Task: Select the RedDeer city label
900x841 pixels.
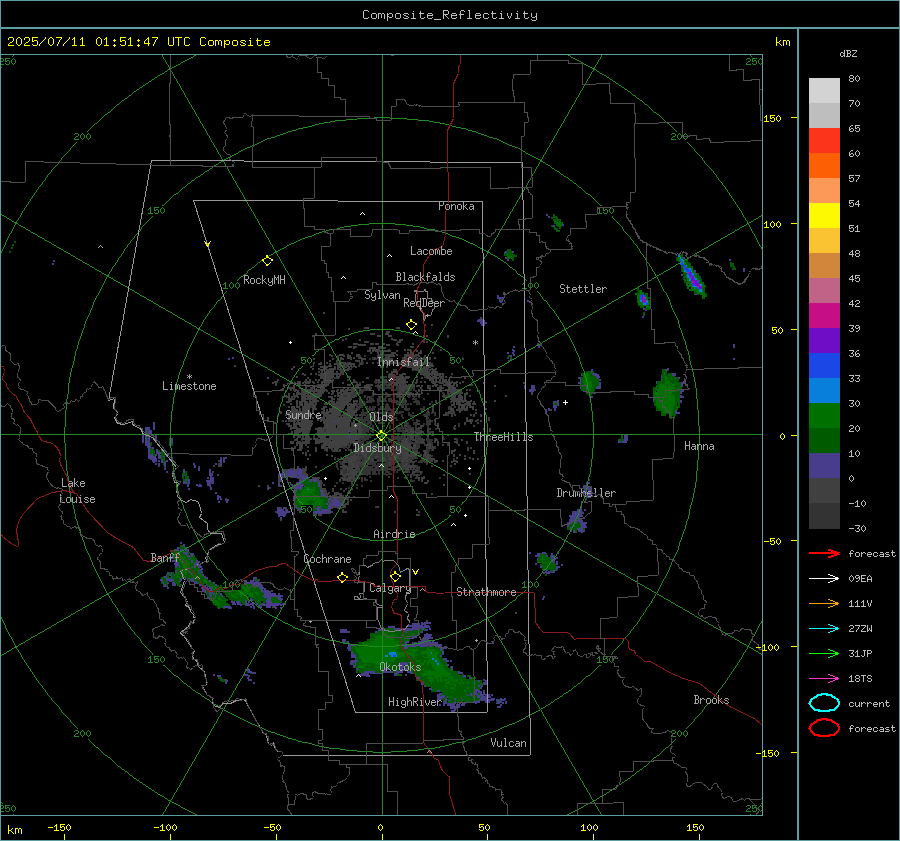Action: [424, 303]
